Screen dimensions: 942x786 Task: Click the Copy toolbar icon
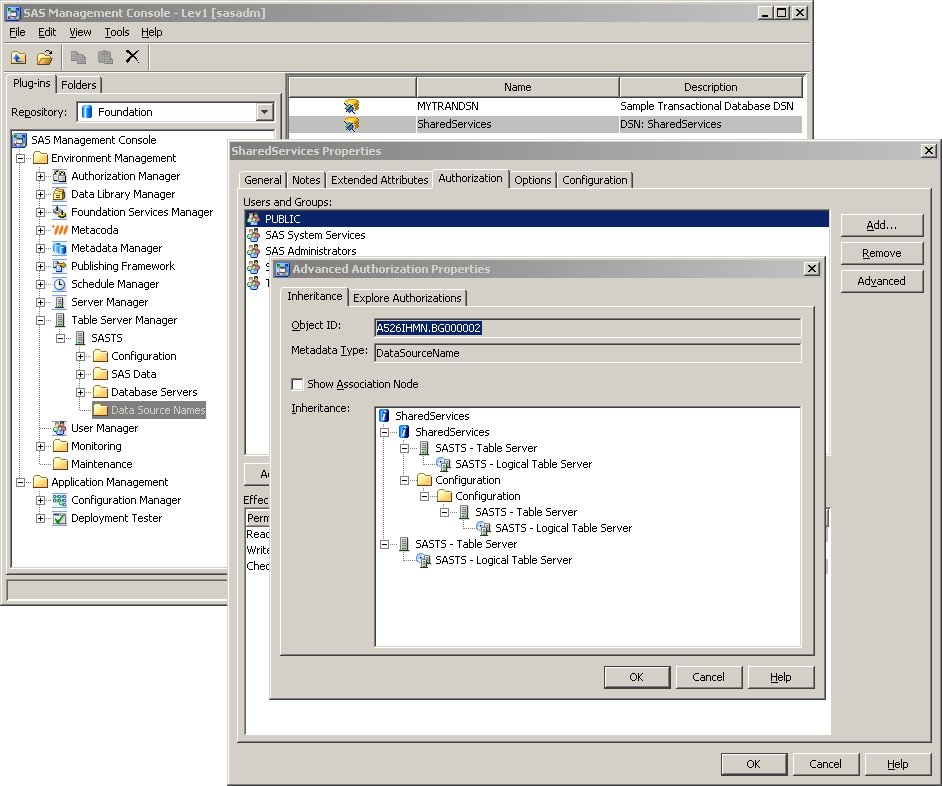click(x=78, y=58)
